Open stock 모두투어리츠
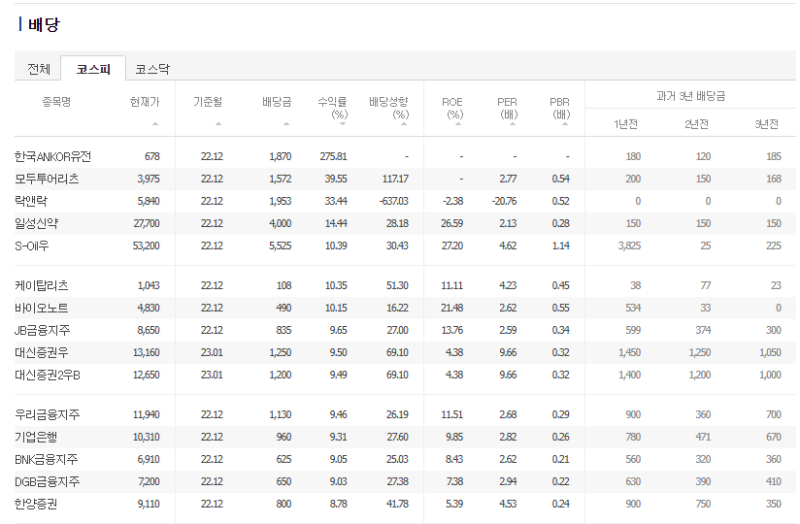800x524 pixels. (46, 179)
